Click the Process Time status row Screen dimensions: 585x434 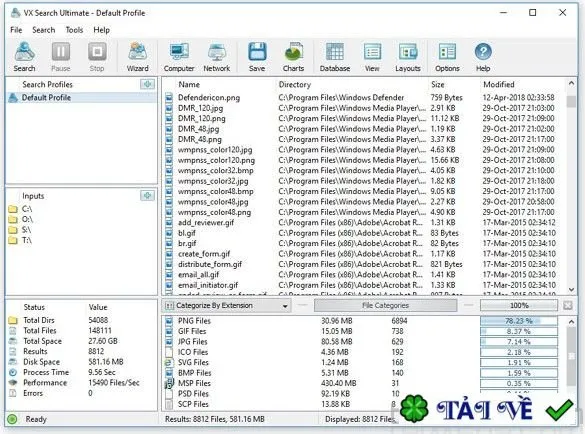click(82, 372)
